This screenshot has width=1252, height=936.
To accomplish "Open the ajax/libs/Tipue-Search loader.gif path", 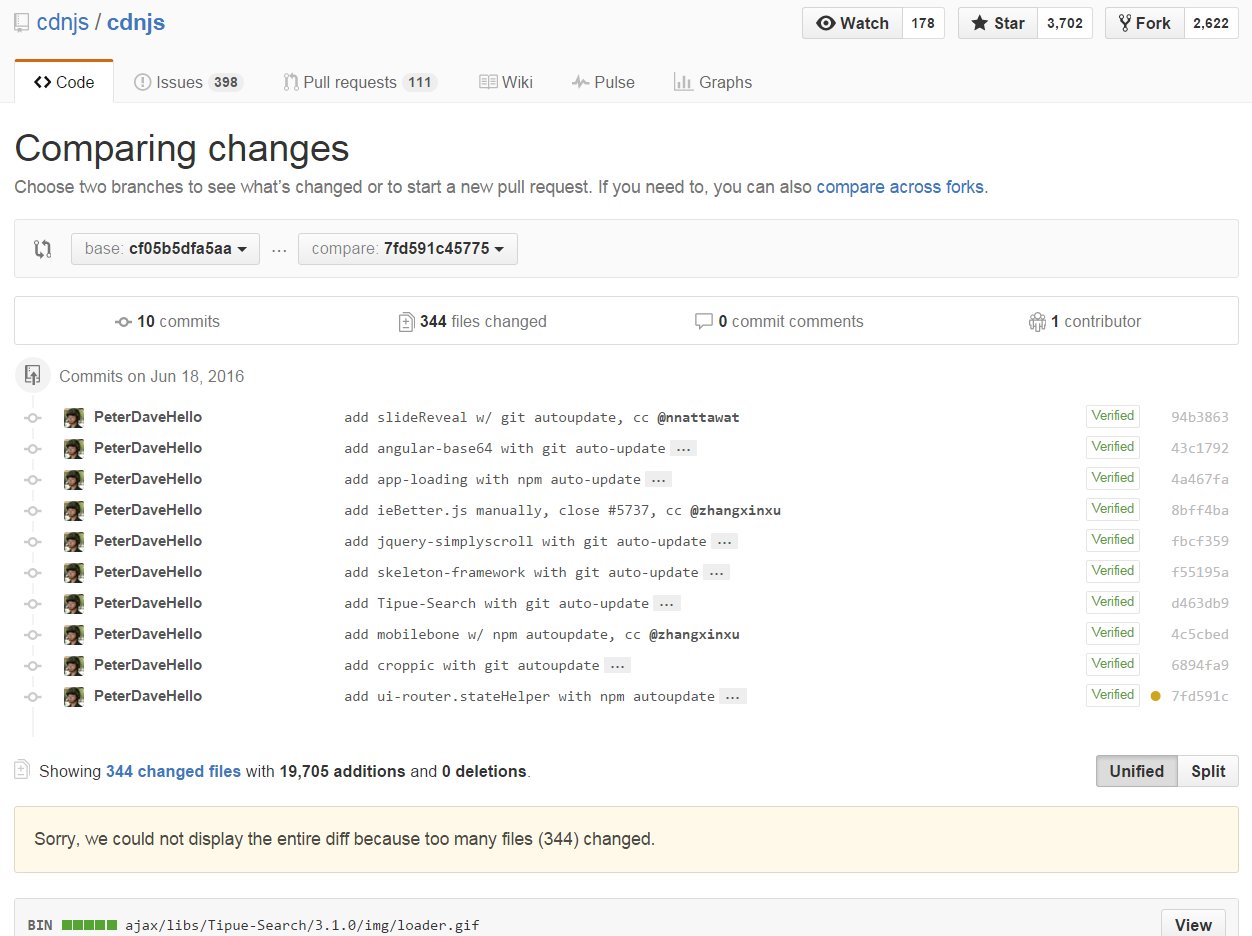I will (302, 925).
